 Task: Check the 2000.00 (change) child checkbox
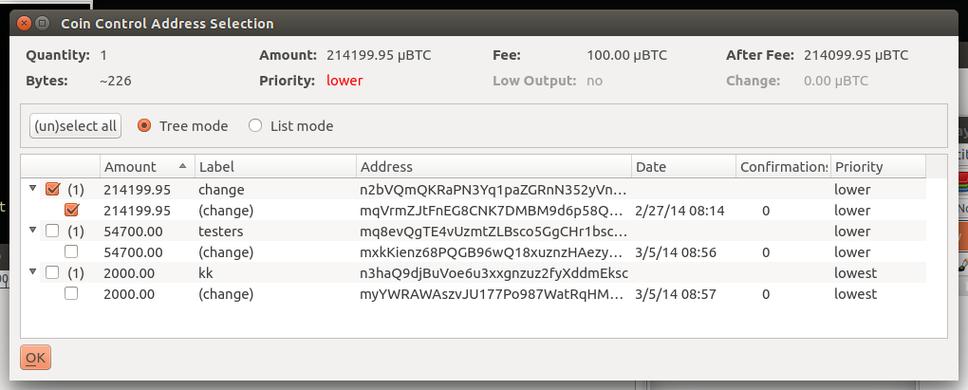point(72,294)
